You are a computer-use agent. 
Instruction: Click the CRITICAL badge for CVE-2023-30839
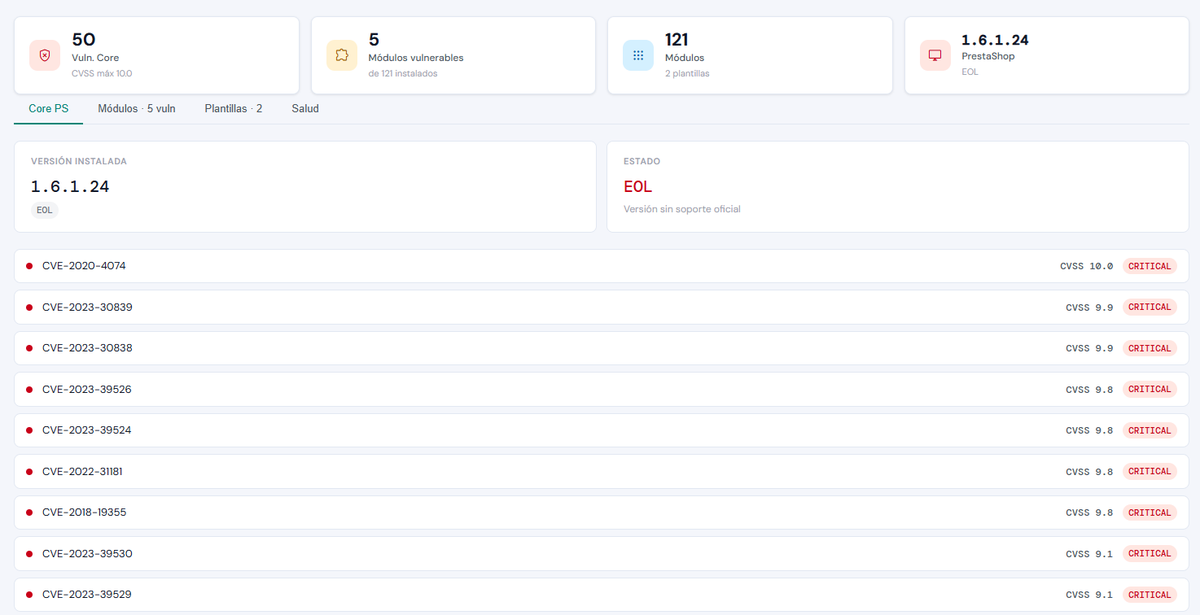click(x=1149, y=307)
